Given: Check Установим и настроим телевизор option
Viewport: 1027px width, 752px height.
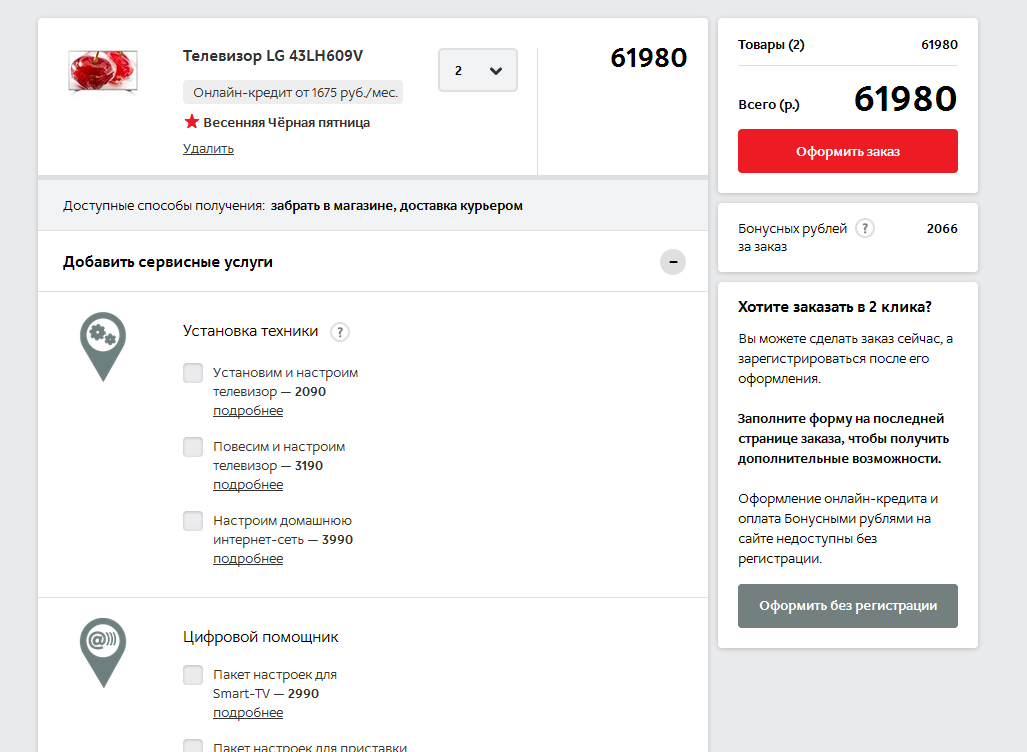Looking at the screenshot, I should pos(193,373).
